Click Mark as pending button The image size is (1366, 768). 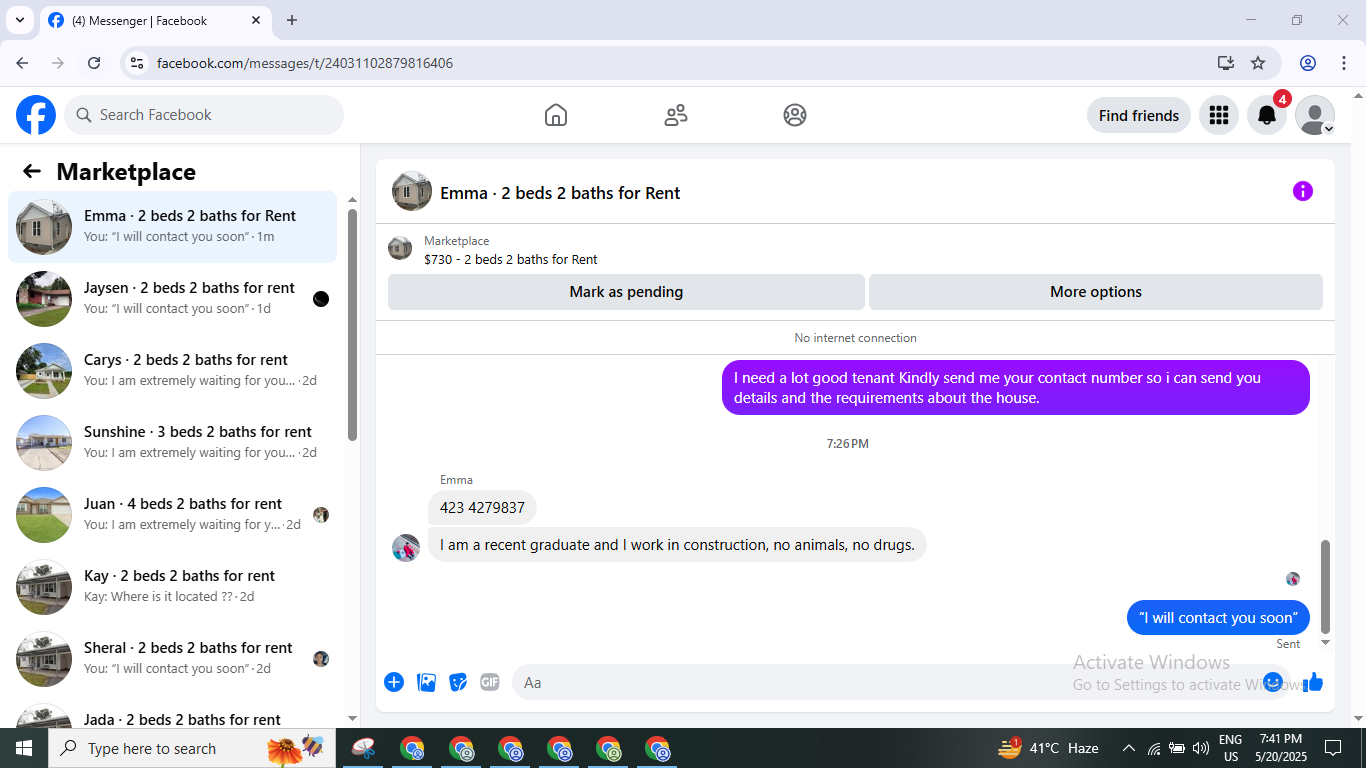[626, 292]
